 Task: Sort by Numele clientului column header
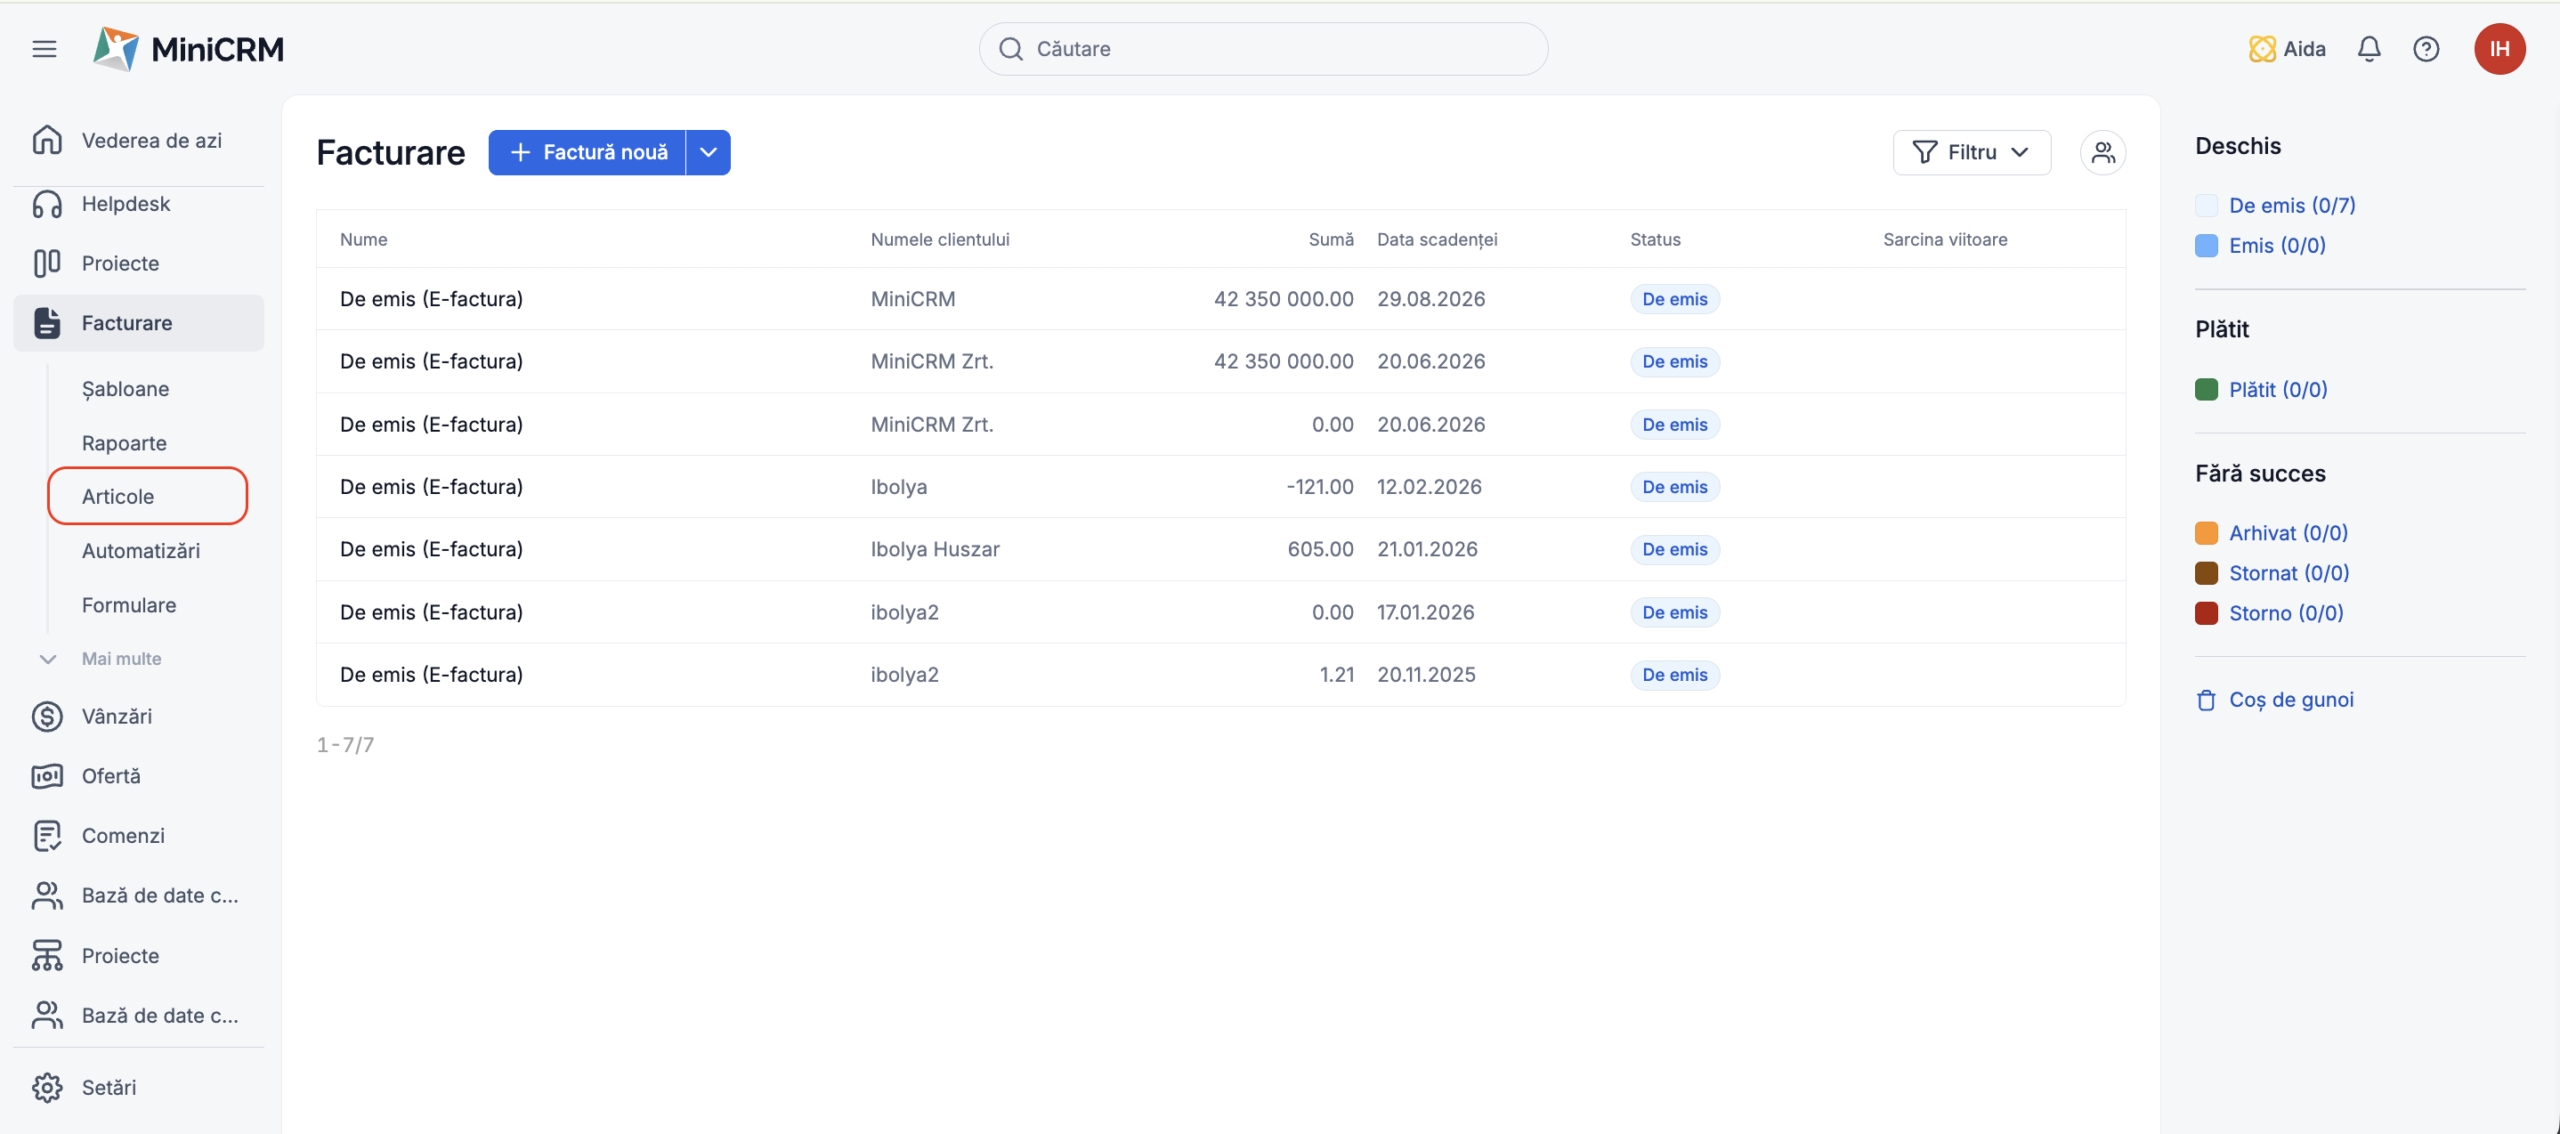tap(940, 239)
